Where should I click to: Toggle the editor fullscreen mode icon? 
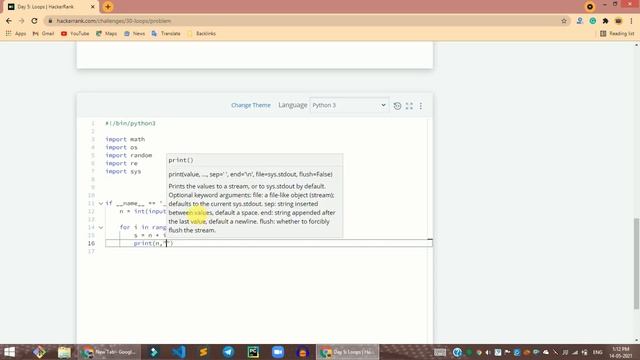click(409, 106)
